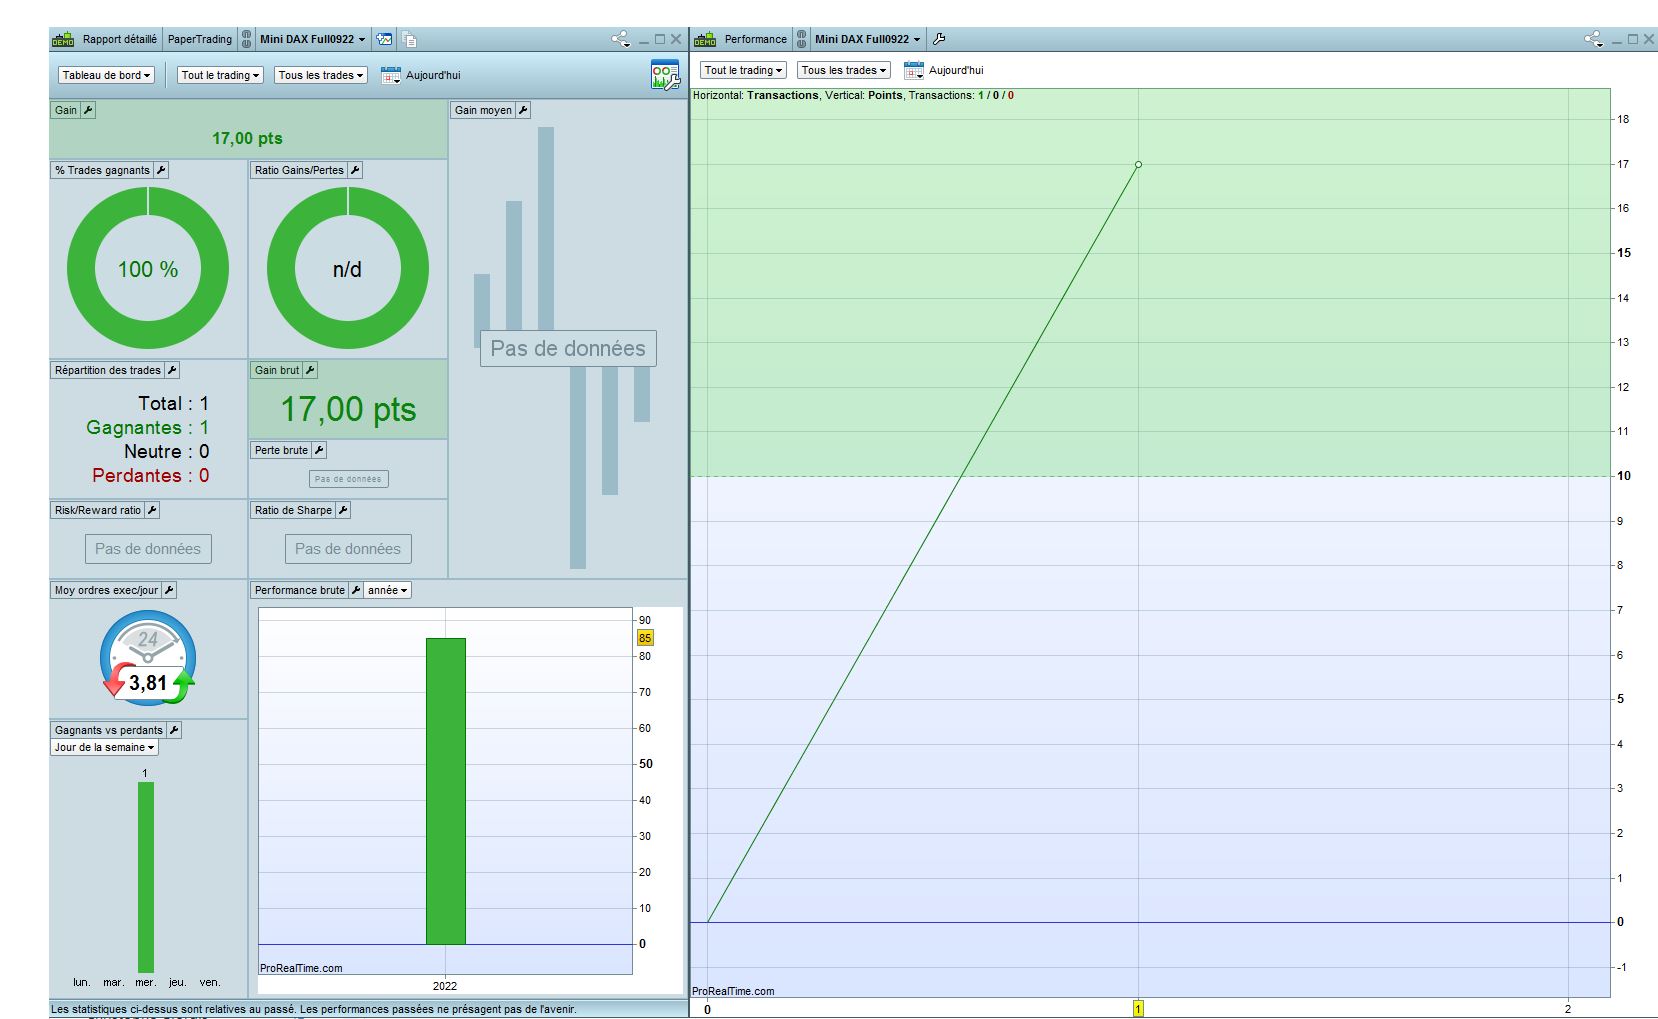Click the copy icon in Rapport détaillé header
This screenshot has height=1019, width=1658.
(x=409, y=39)
